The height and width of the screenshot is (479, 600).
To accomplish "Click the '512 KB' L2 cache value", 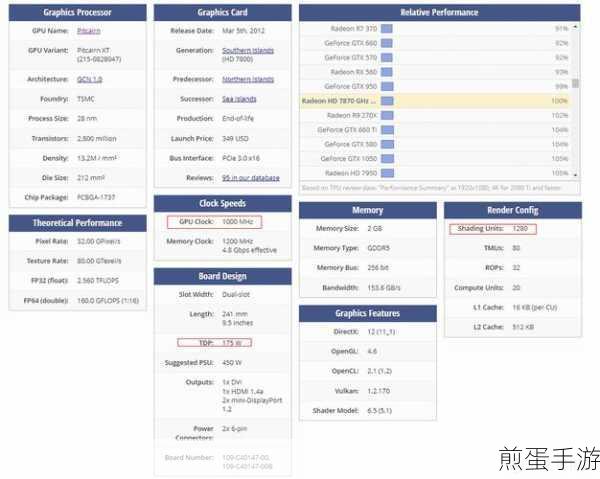I will coord(523,327).
